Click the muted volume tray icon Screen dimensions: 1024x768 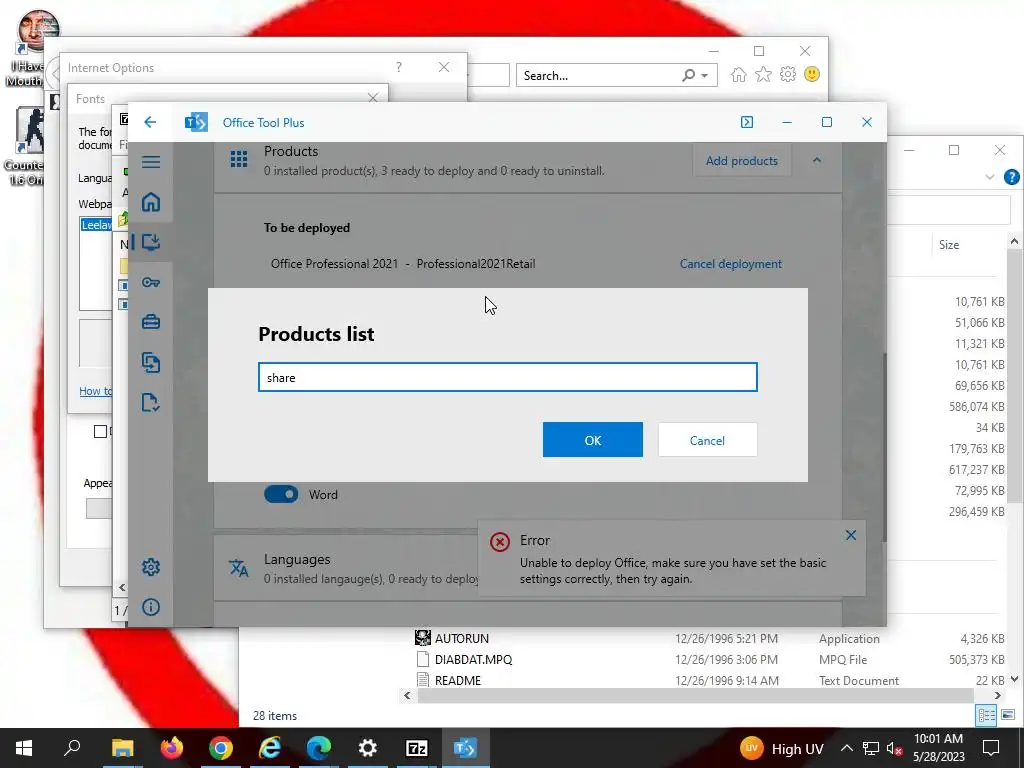pyautogui.click(x=895, y=748)
